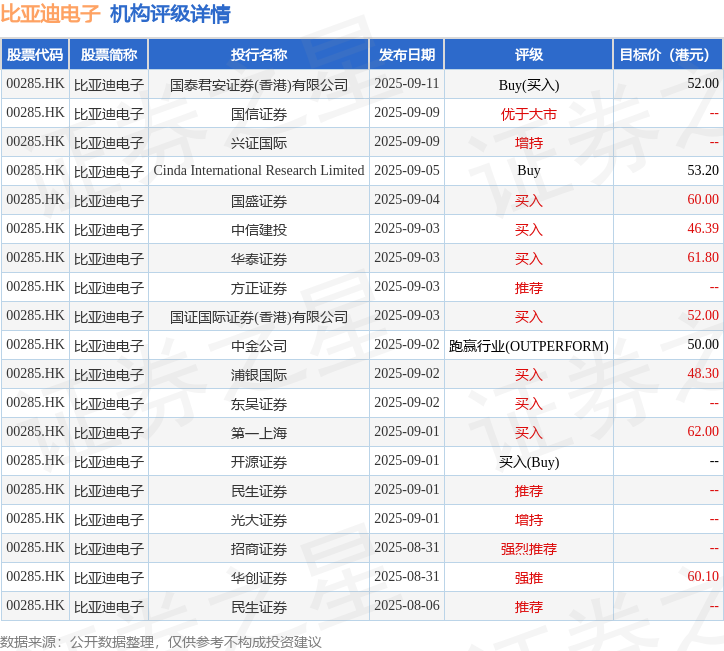Click the 2025-08-06 date cell
This screenshot has height=651, width=724.
click(407, 605)
